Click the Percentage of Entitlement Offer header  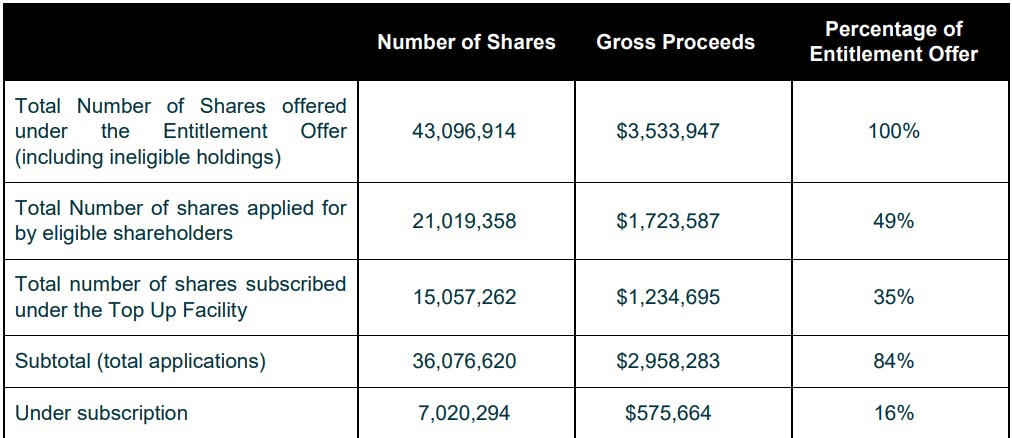pyautogui.click(x=894, y=42)
